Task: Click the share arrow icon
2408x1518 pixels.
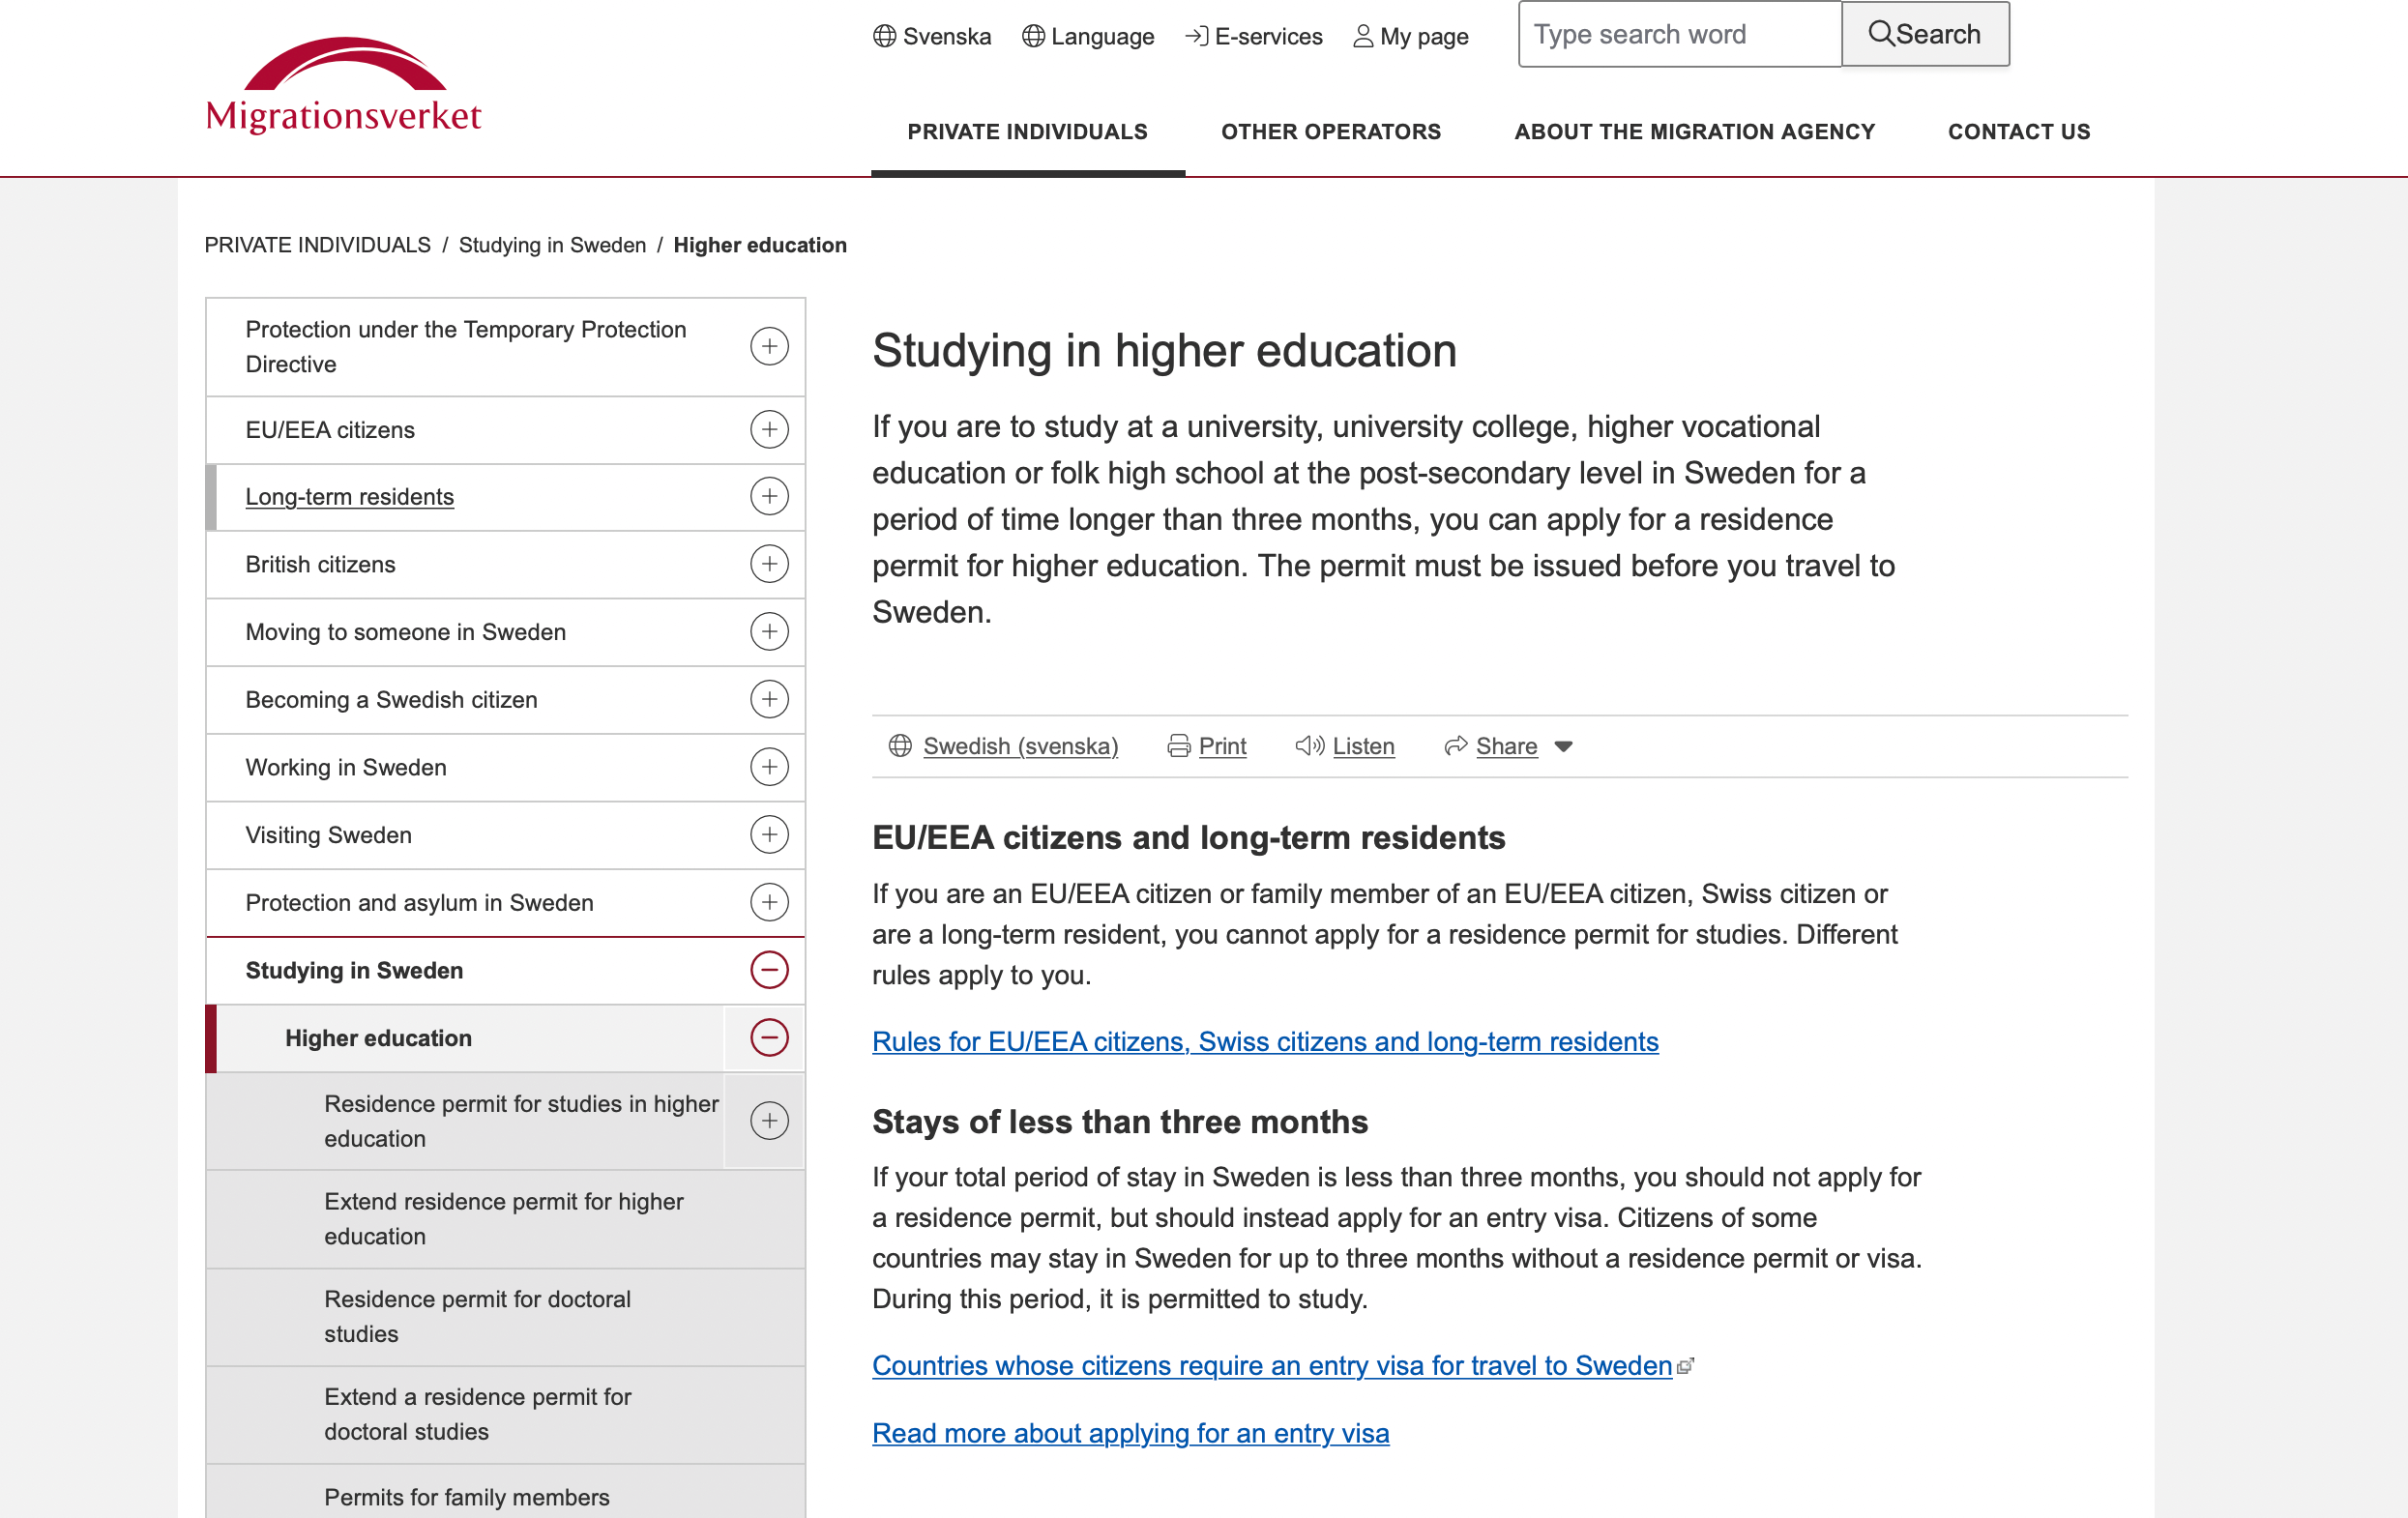Action: (1454, 745)
